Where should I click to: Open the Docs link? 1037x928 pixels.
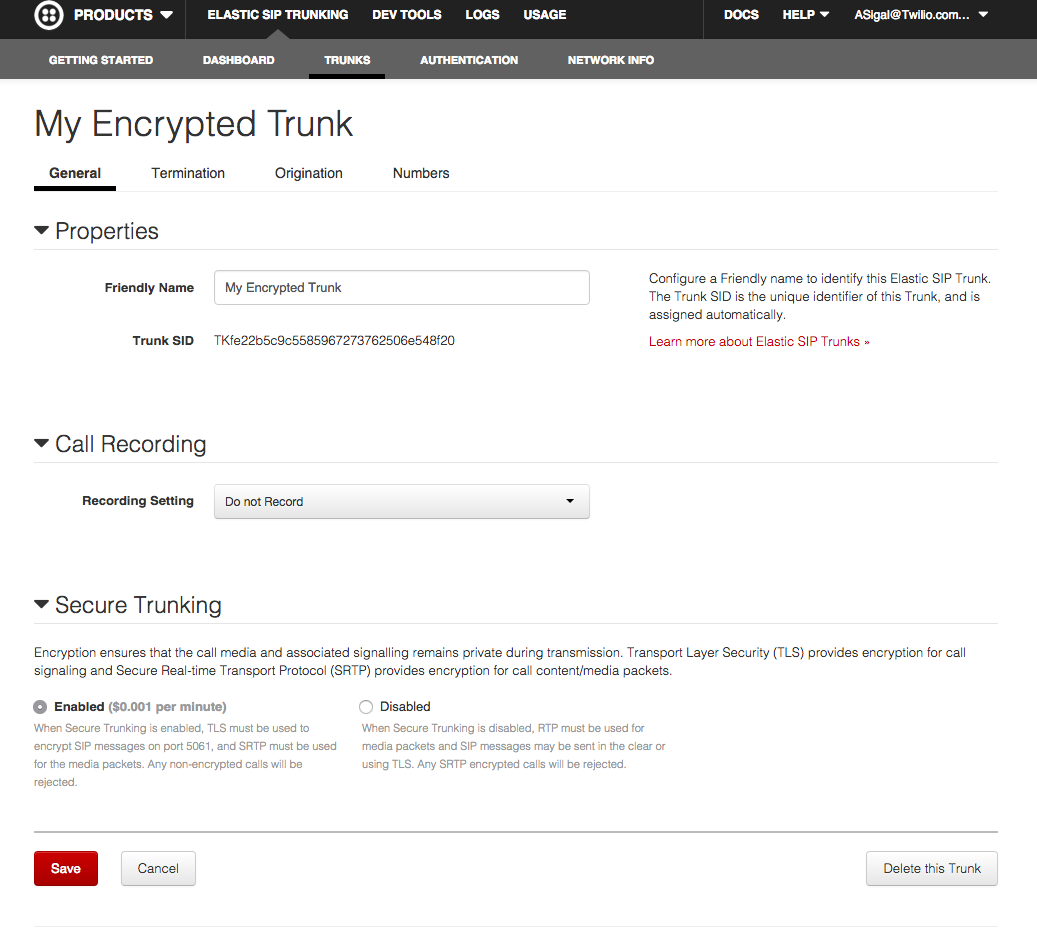(741, 15)
